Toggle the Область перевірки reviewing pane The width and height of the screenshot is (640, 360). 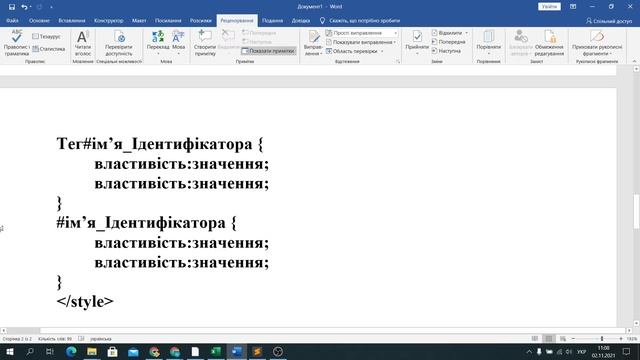351,51
